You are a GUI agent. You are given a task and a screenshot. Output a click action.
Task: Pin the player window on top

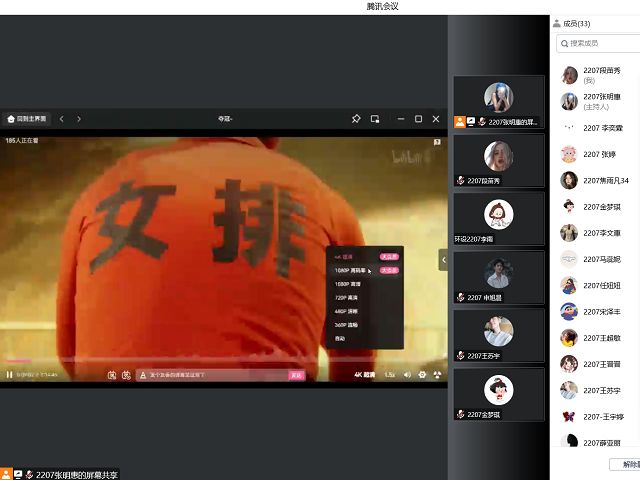click(x=356, y=119)
